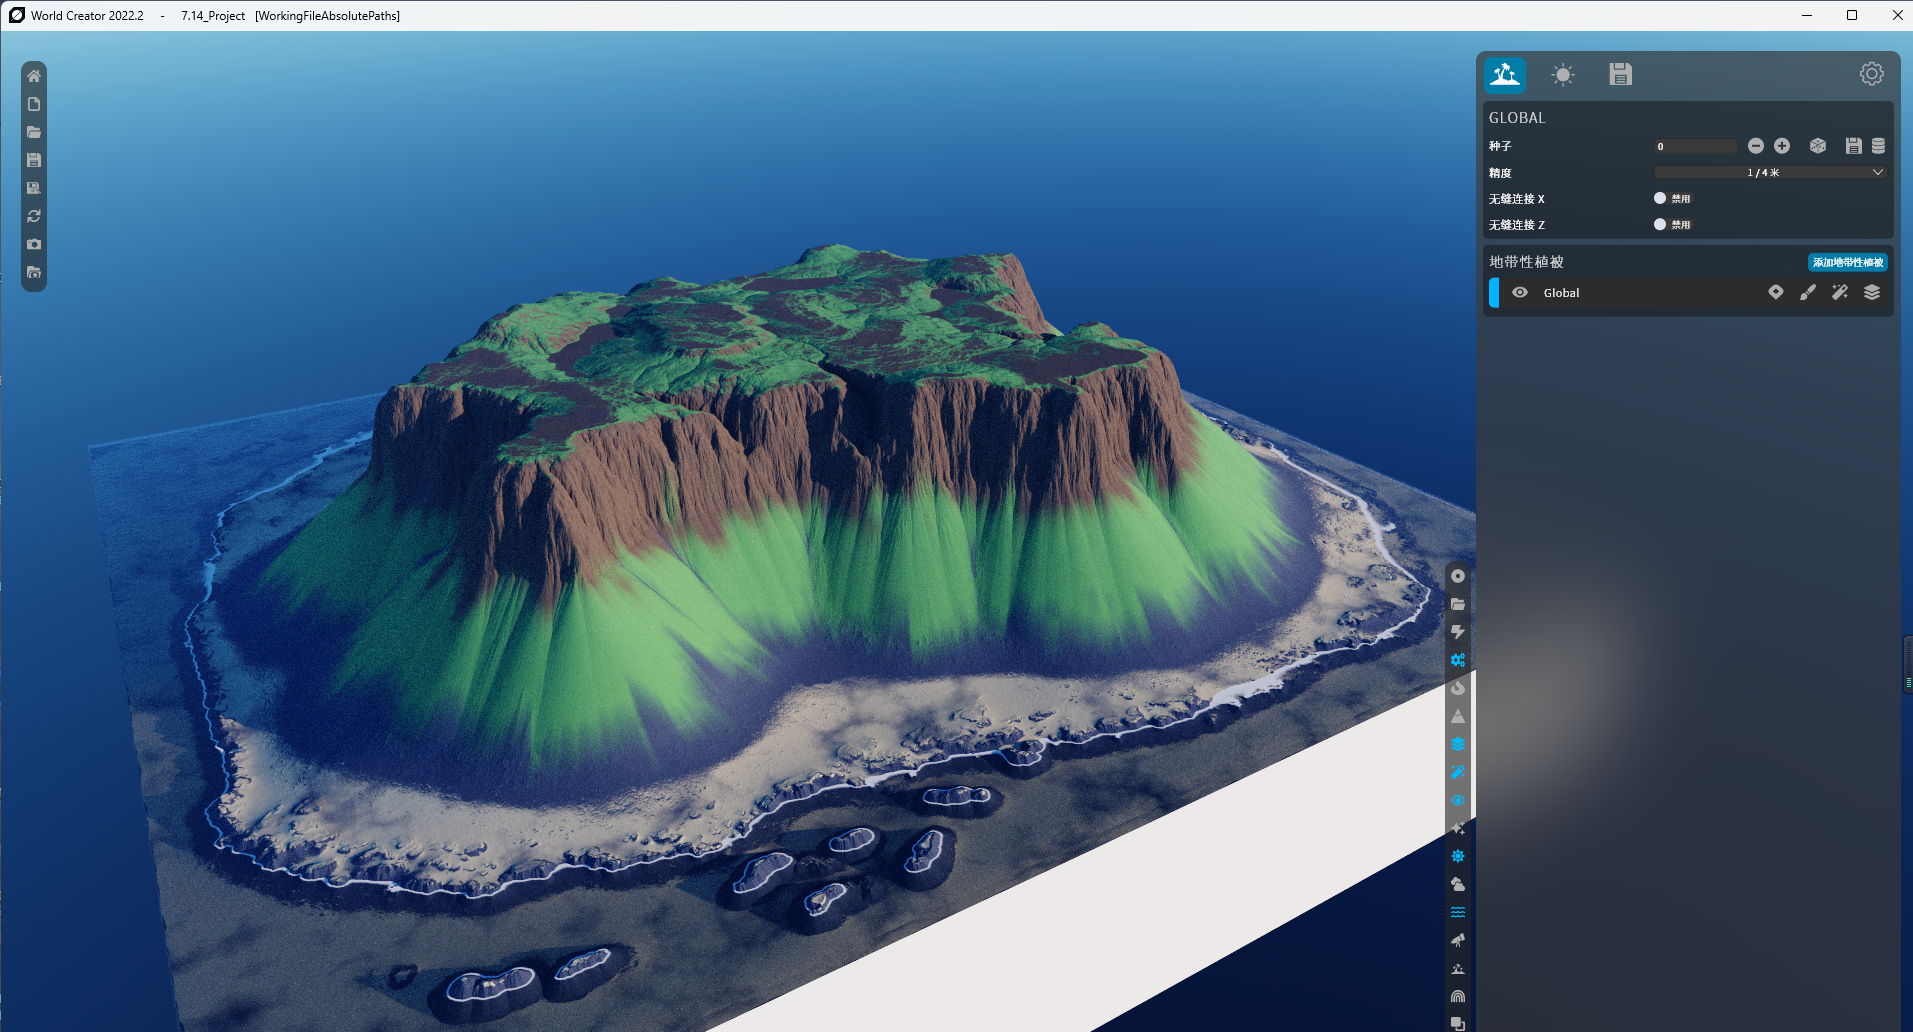Screen dimensions: 1913x1032
Task: Toggle the blue magic wand icon in the viewport toolbar
Action: click(1458, 772)
